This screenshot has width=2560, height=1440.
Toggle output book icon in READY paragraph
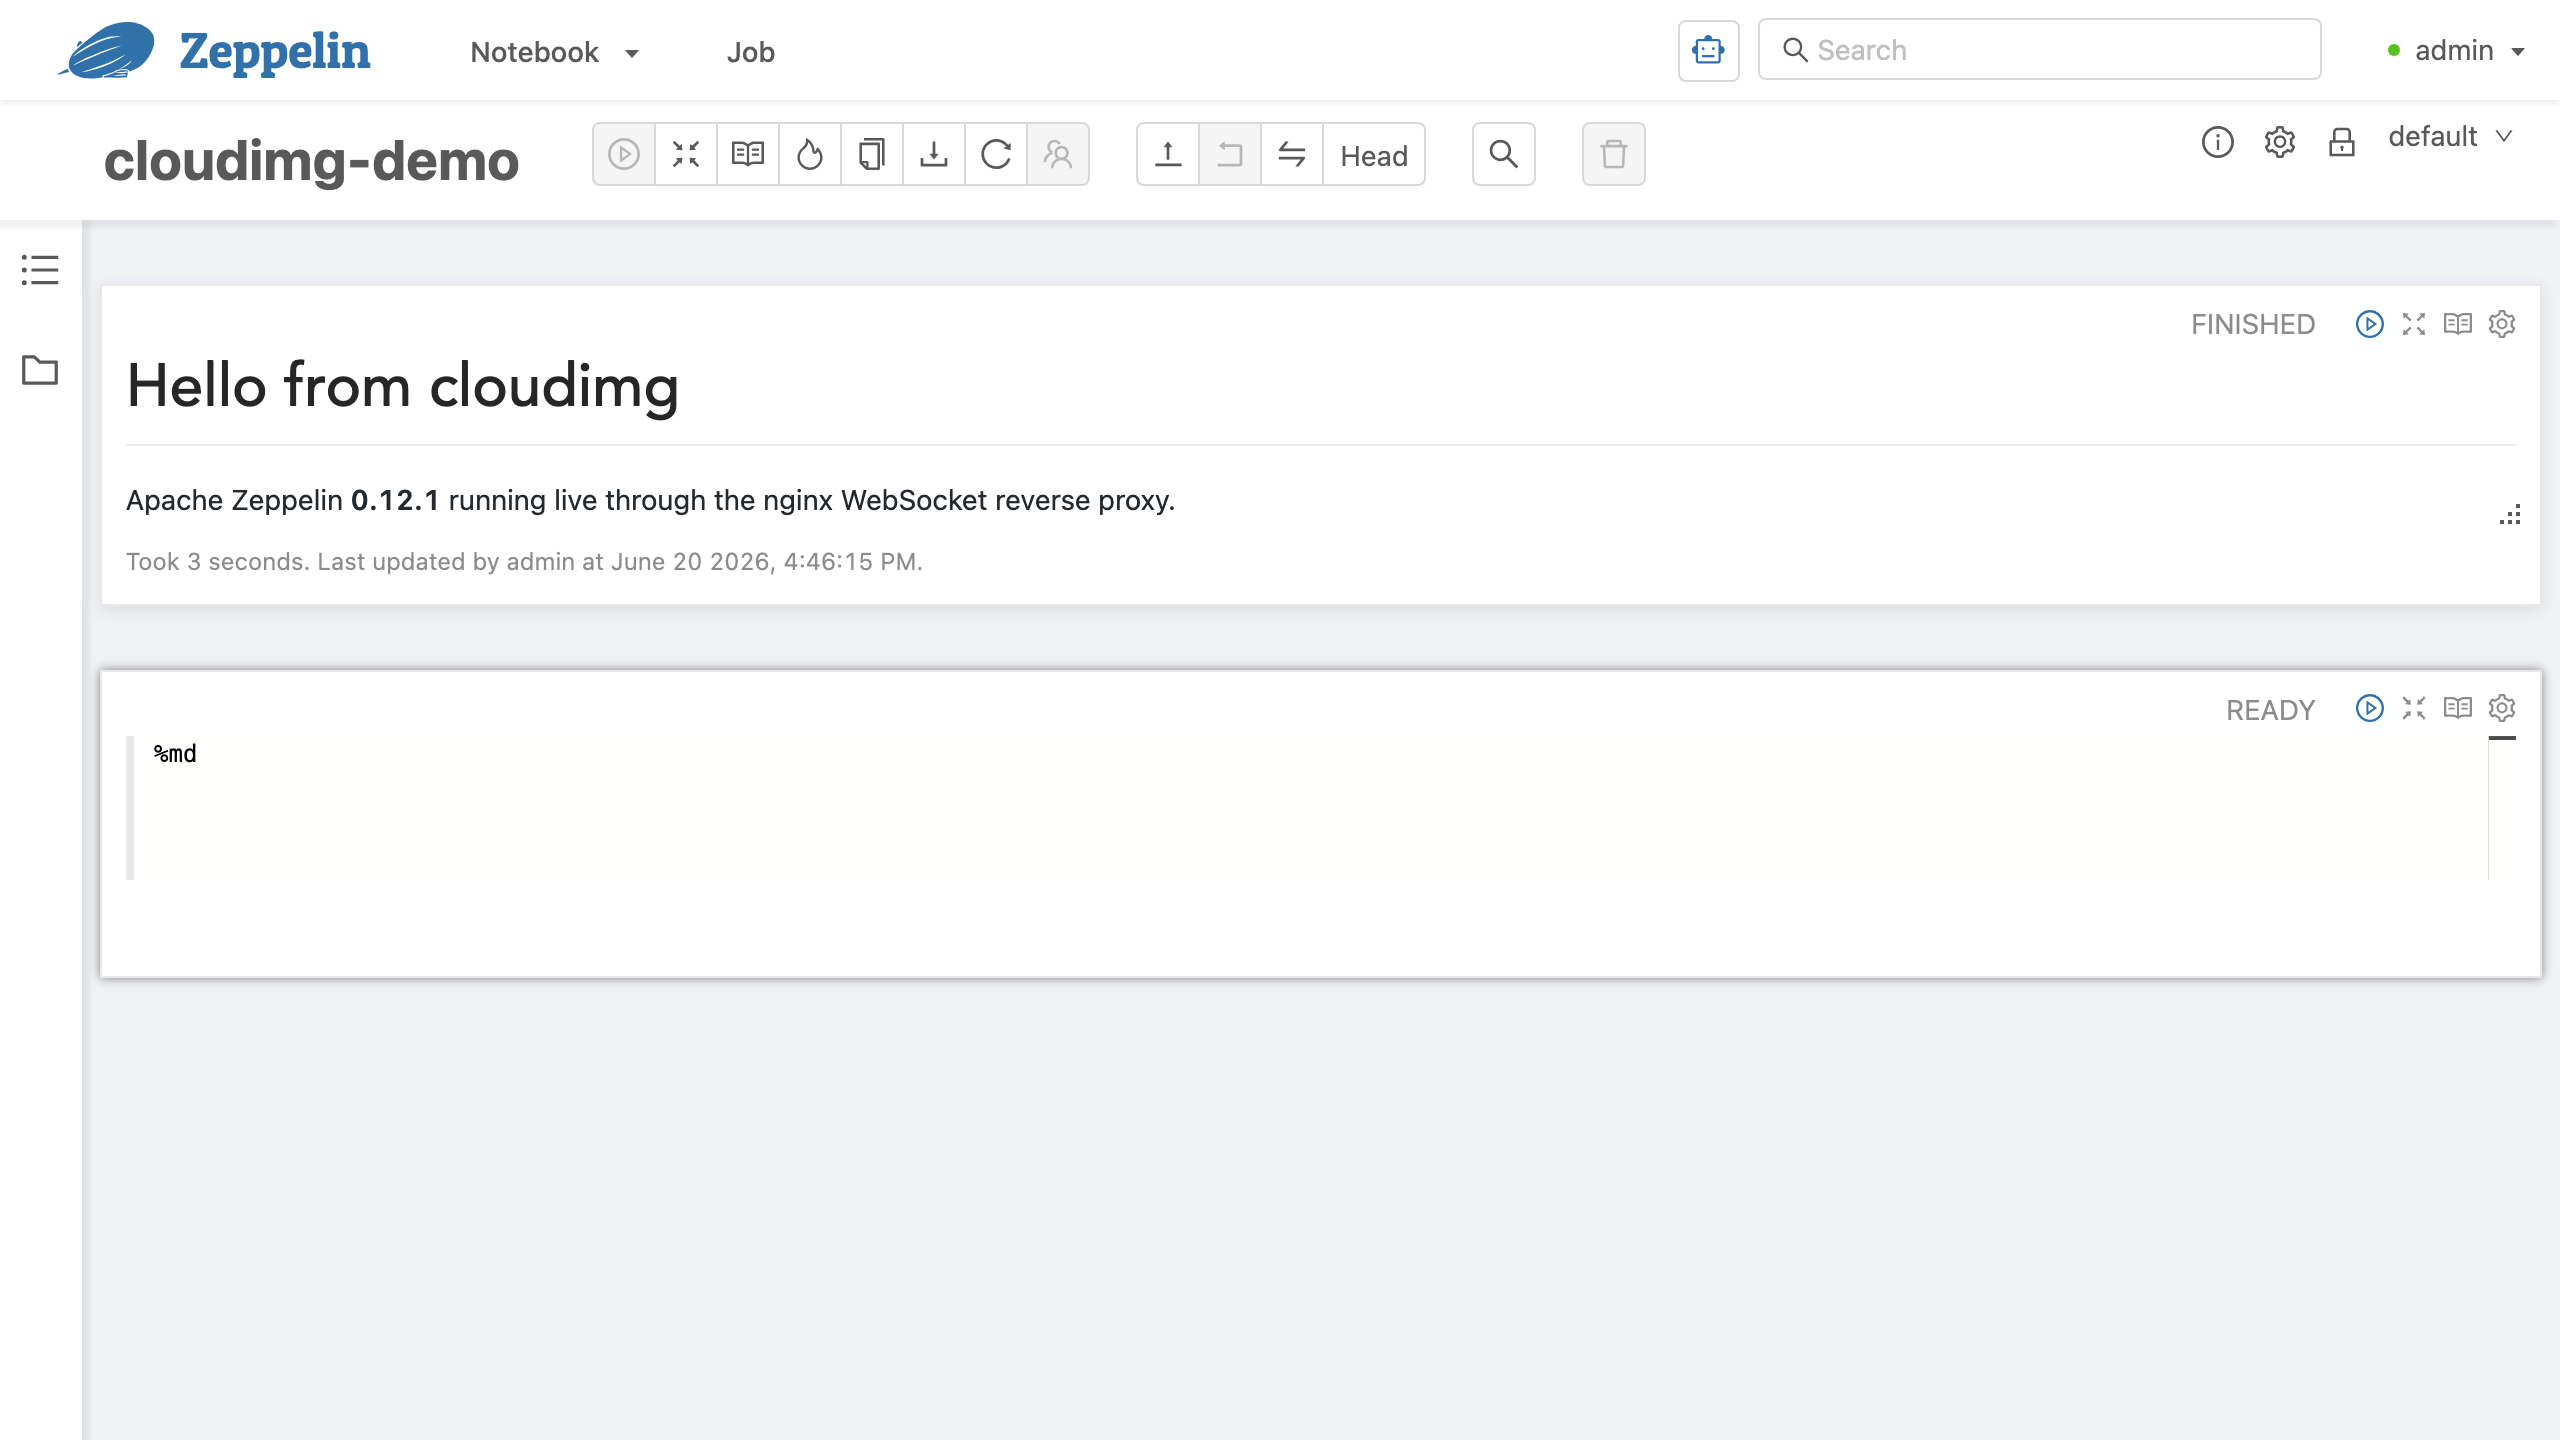click(2457, 708)
